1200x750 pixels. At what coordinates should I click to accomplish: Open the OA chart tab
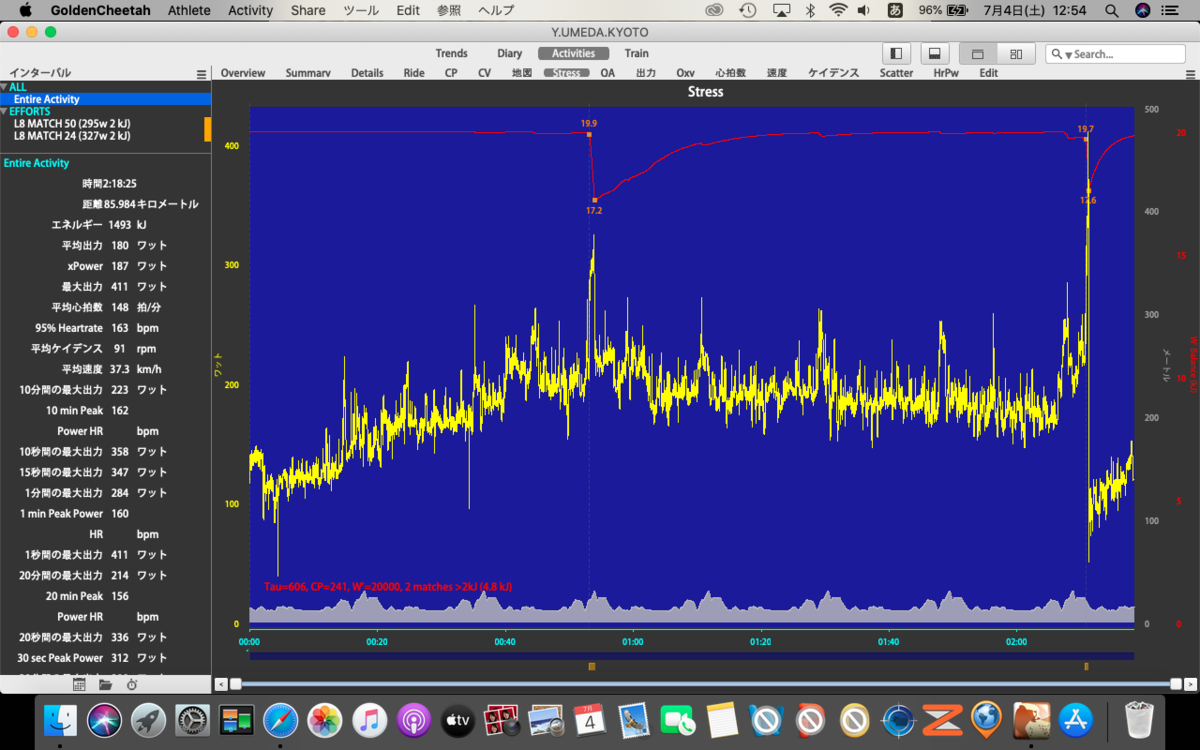pos(607,73)
